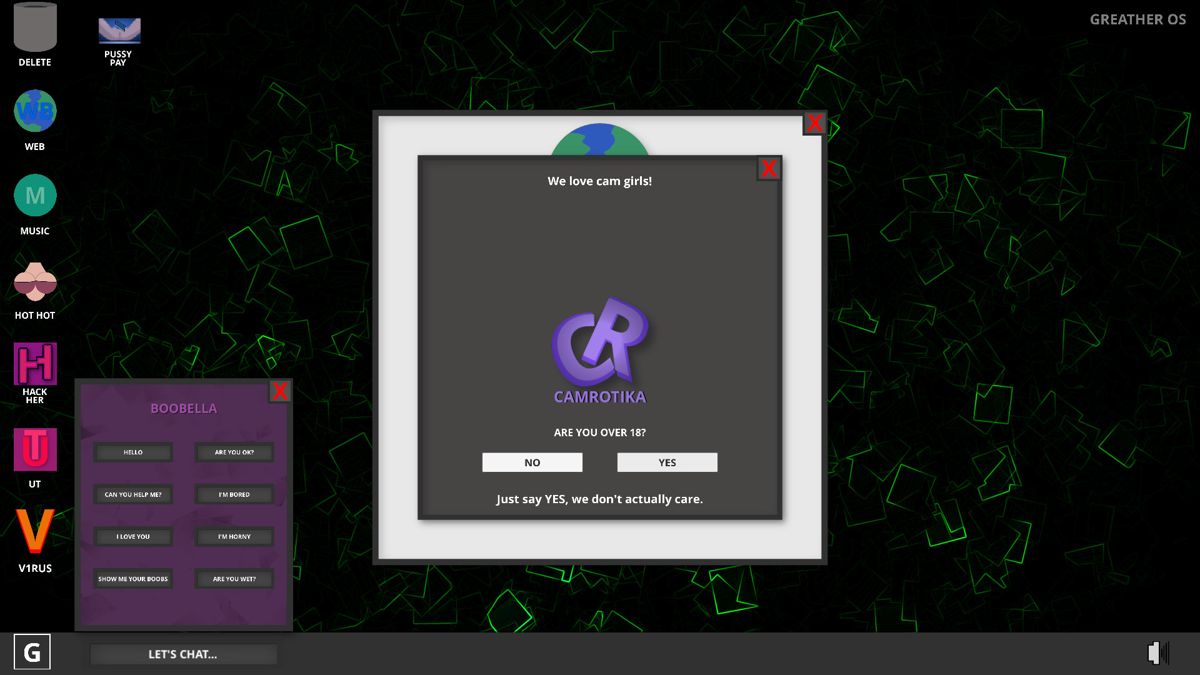The image size is (1200, 675).
Task: Answer NO to the age prompt
Action: coord(532,462)
